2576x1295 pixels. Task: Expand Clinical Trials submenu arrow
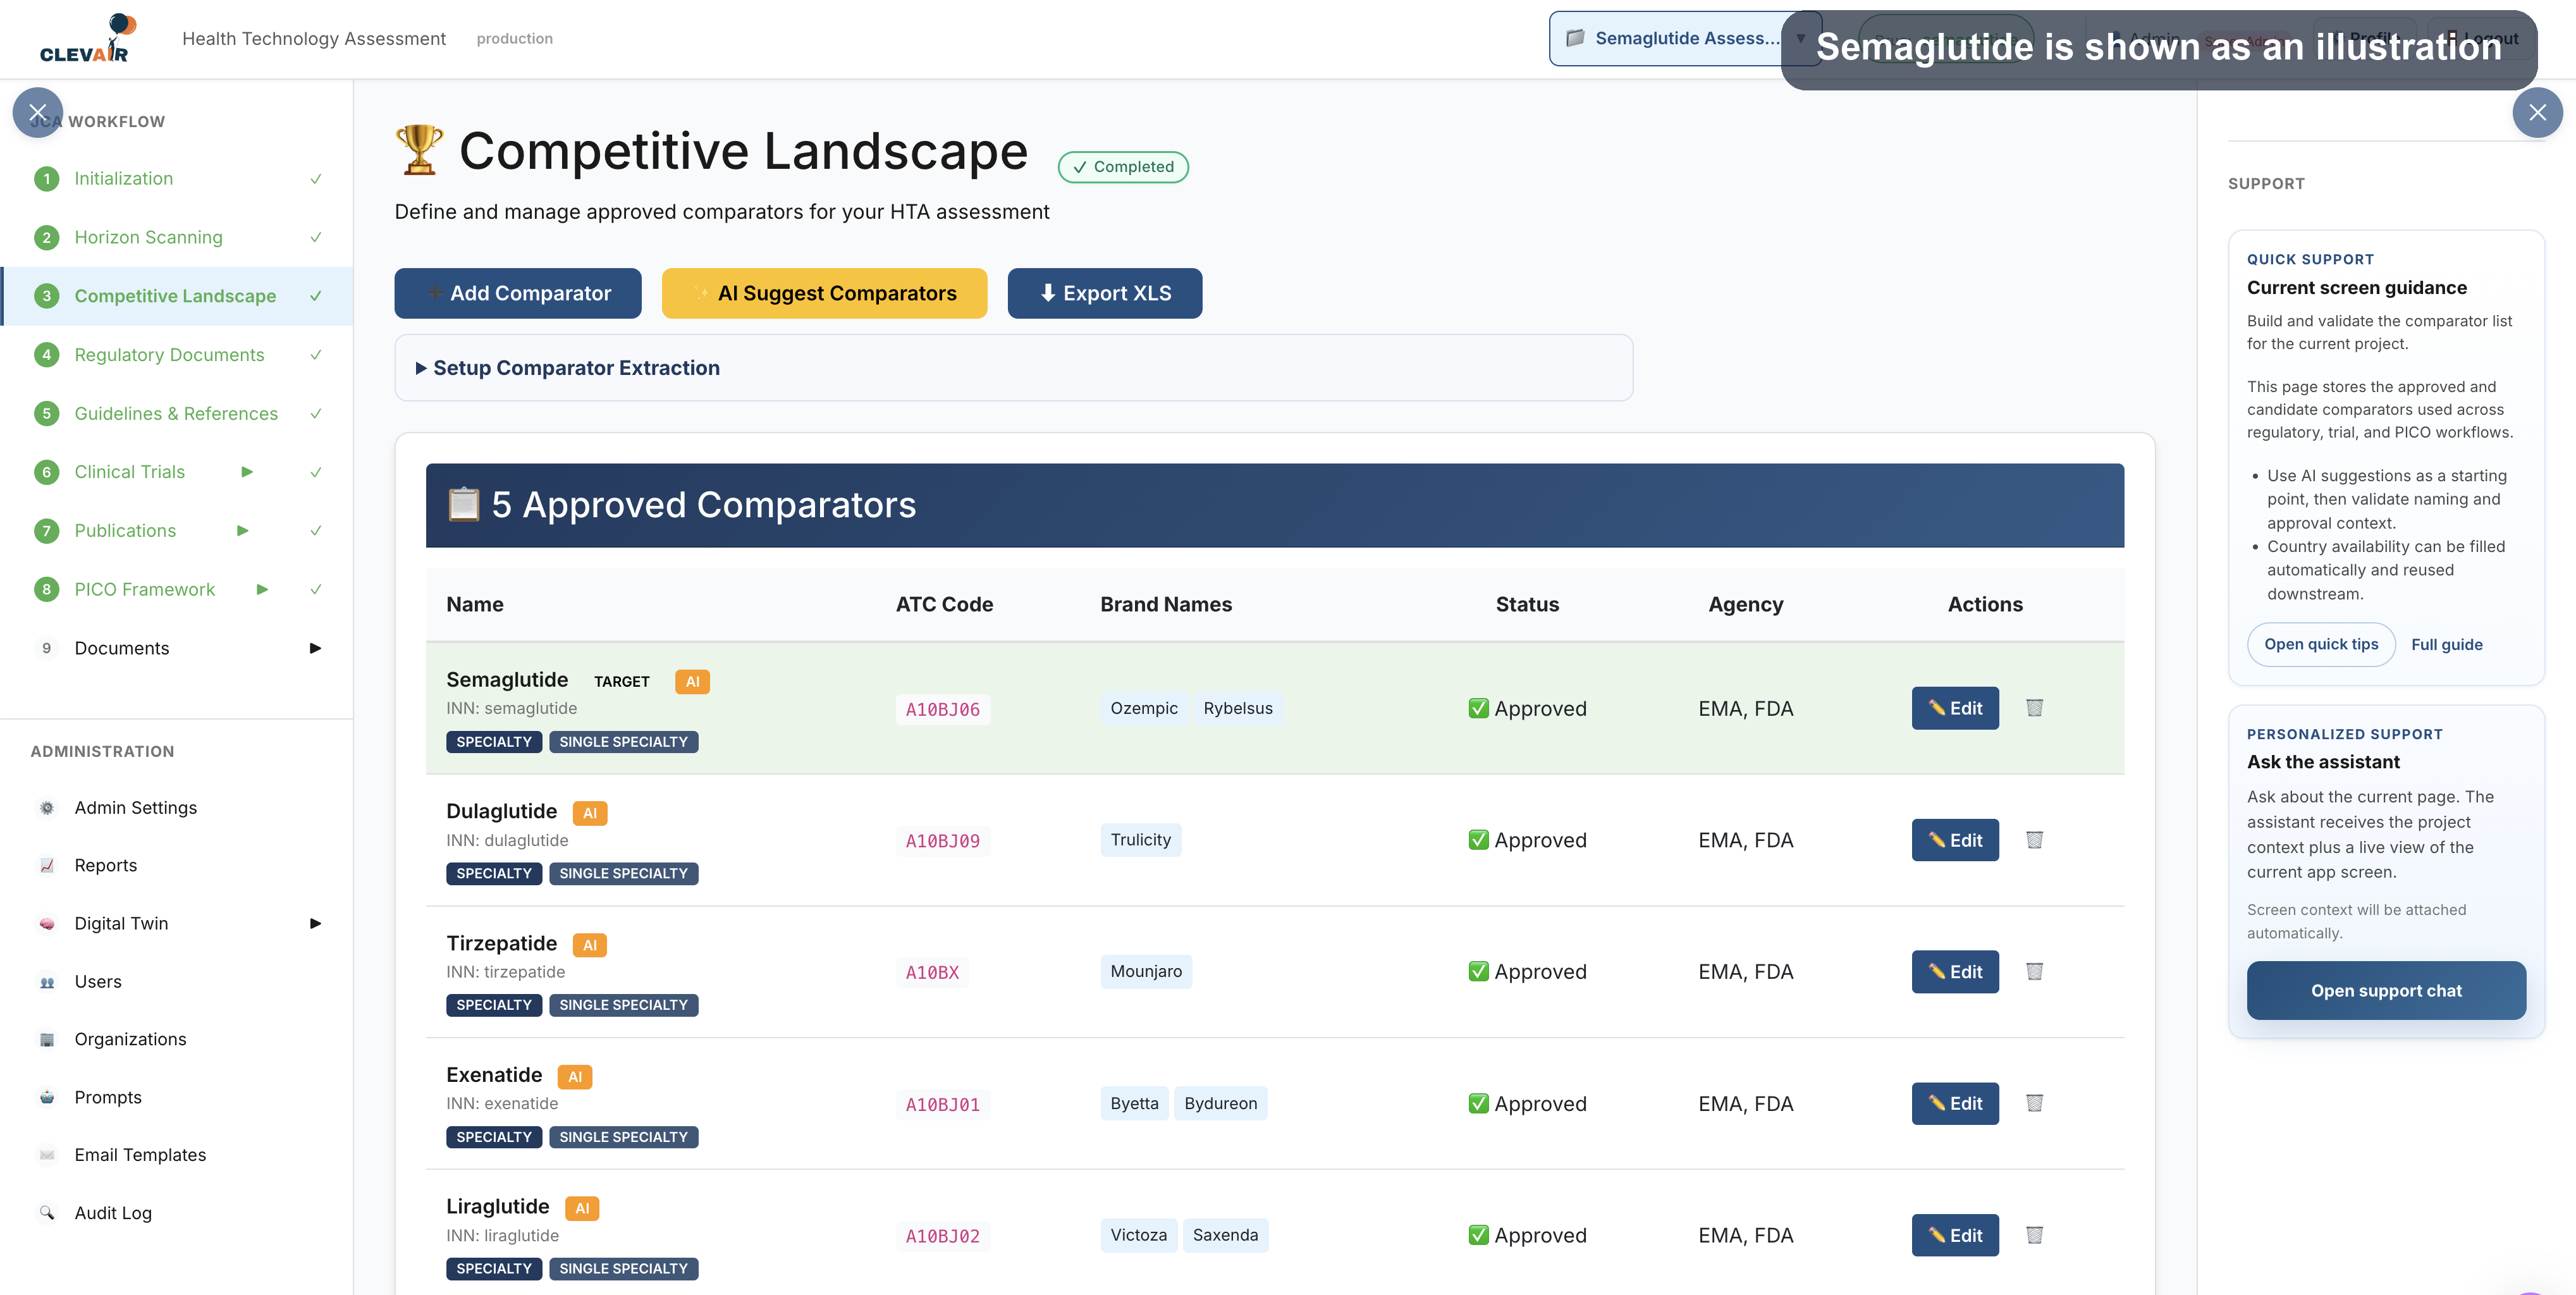pos(247,472)
